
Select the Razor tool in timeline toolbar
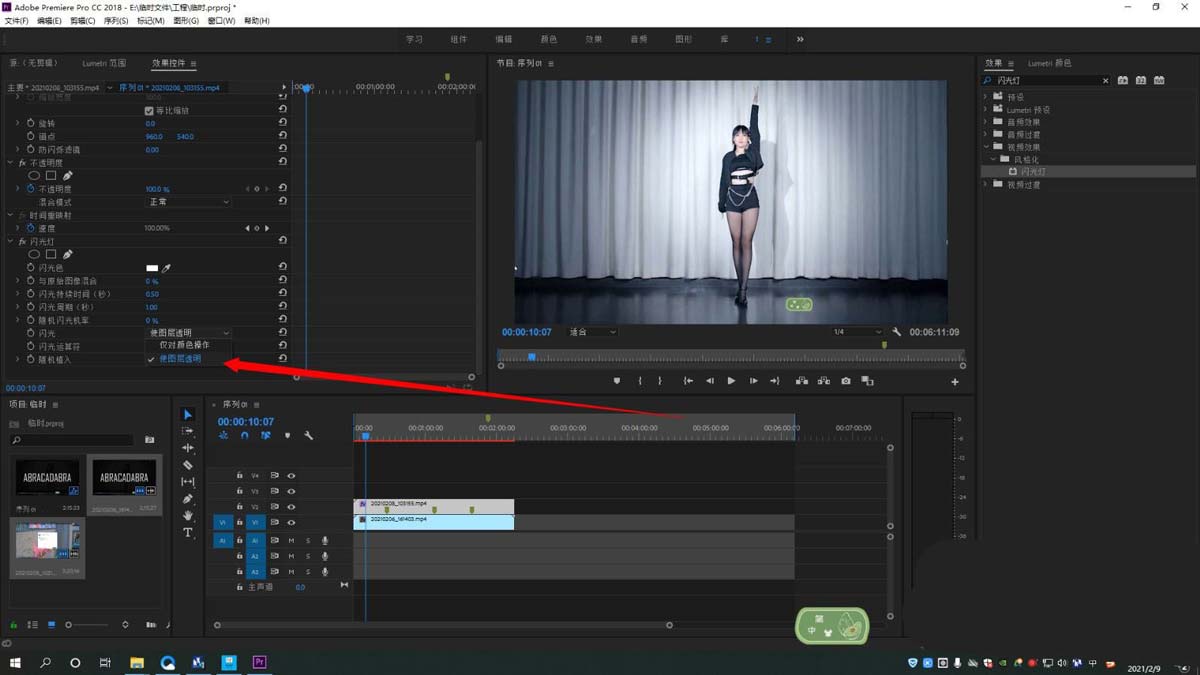point(188,465)
